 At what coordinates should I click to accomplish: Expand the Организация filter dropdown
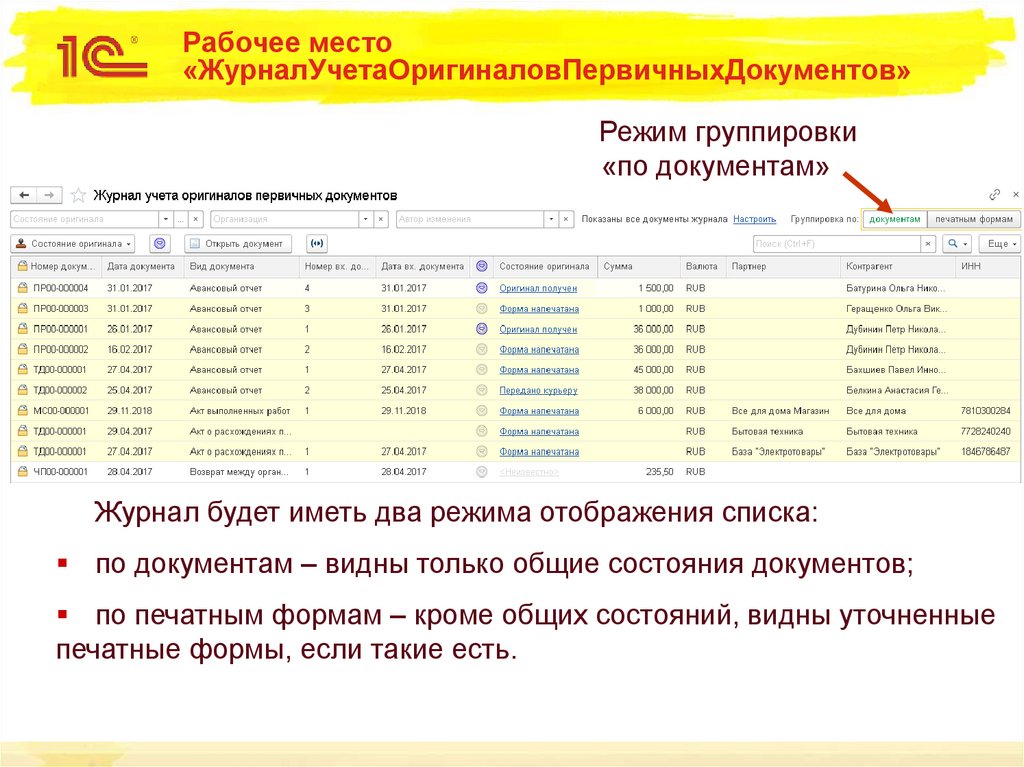tap(366, 219)
